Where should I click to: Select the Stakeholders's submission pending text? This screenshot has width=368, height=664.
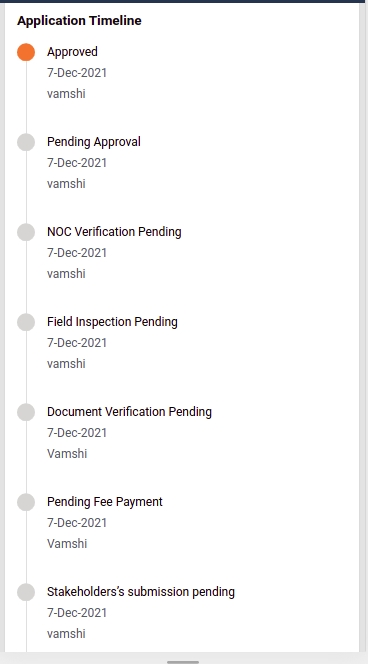click(x=141, y=592)
